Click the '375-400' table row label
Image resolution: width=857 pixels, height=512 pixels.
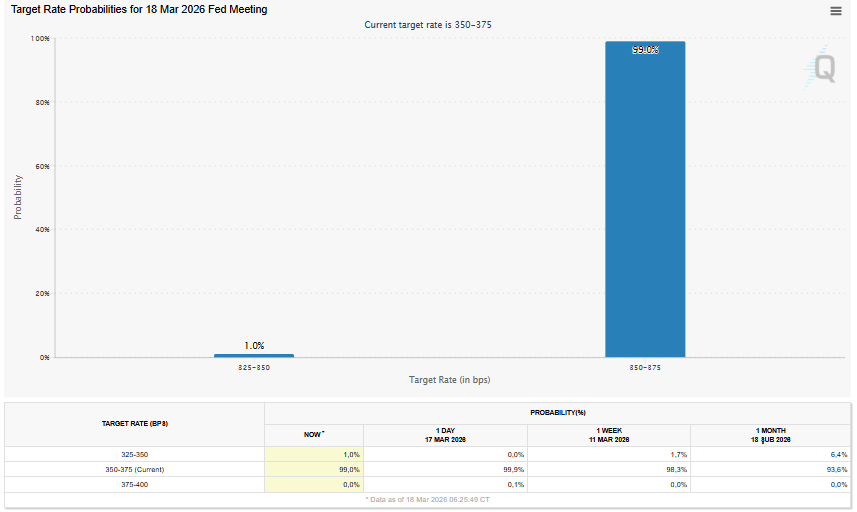point(134,484)
